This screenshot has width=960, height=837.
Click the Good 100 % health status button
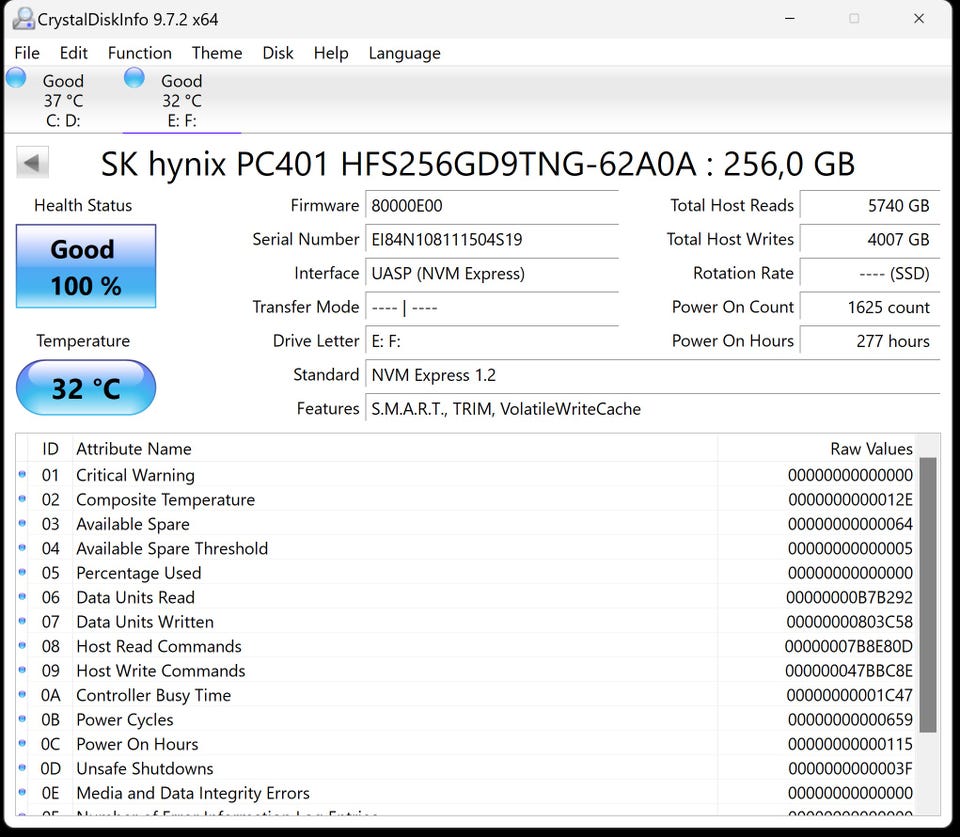(x=86, y=267)
